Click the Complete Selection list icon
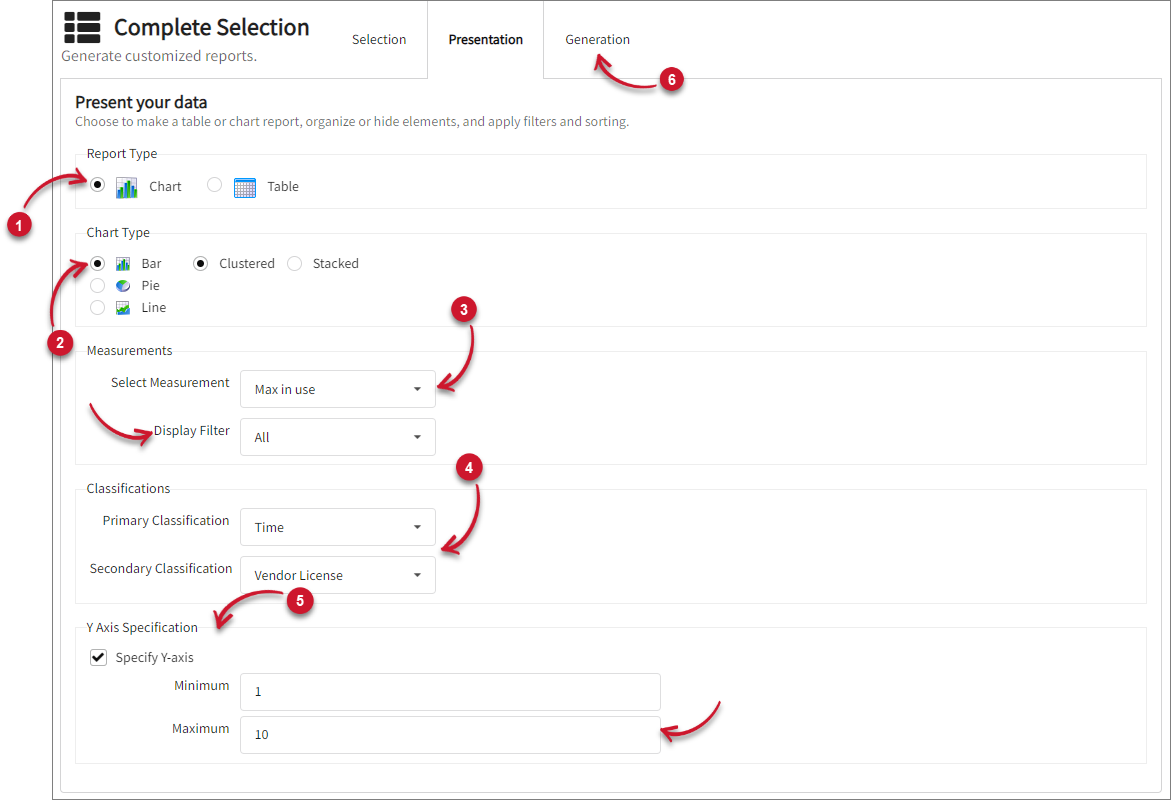This screenshot has height=800, width=1171. click(x=82, y=28)
